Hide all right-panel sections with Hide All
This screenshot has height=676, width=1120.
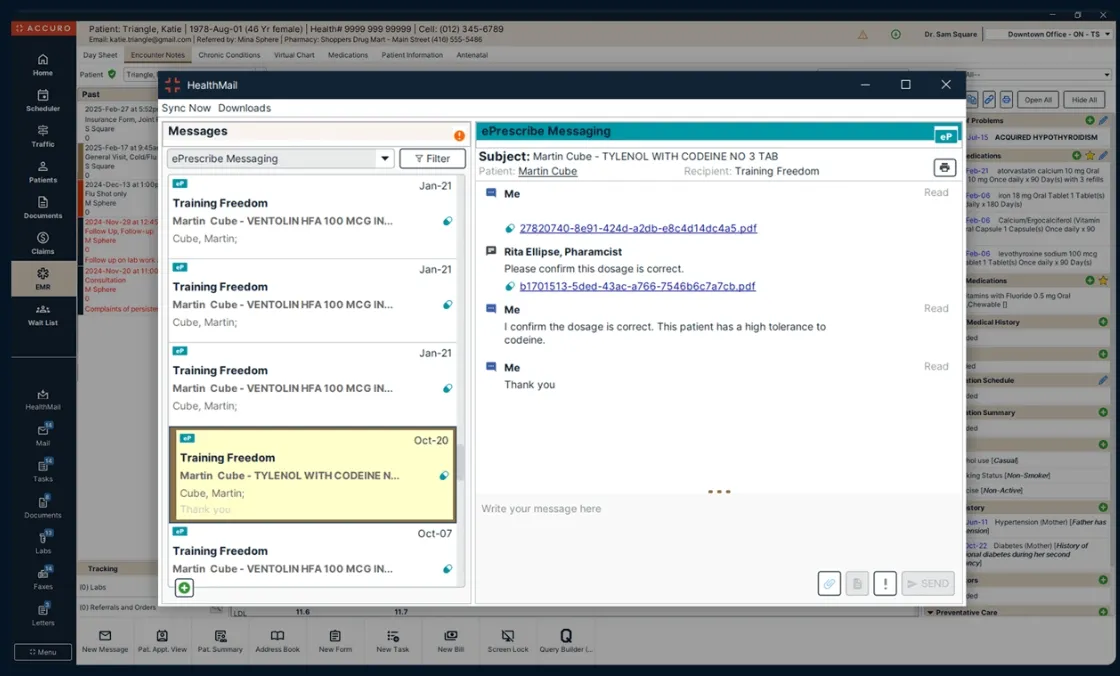[1086, 99]
